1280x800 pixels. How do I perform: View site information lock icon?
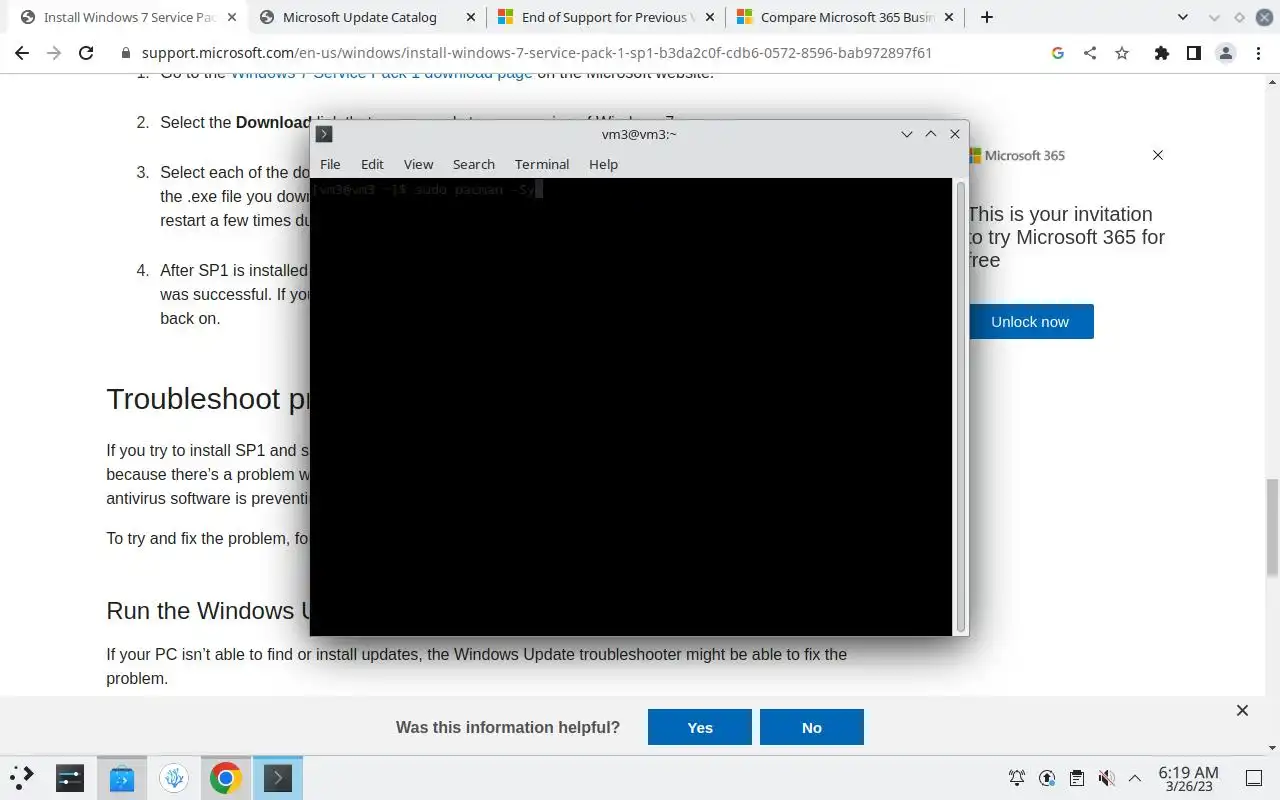point(125,53)
